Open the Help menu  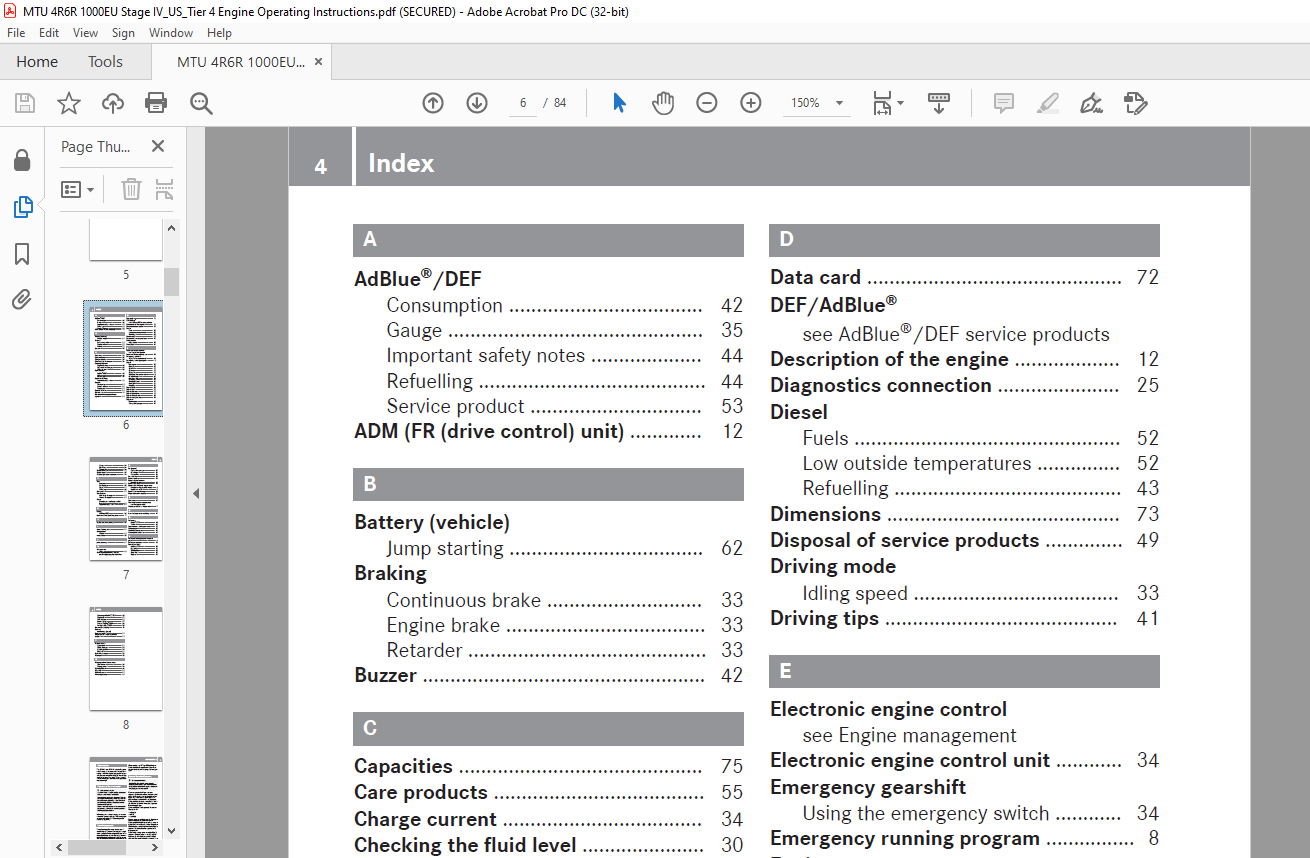219,33
